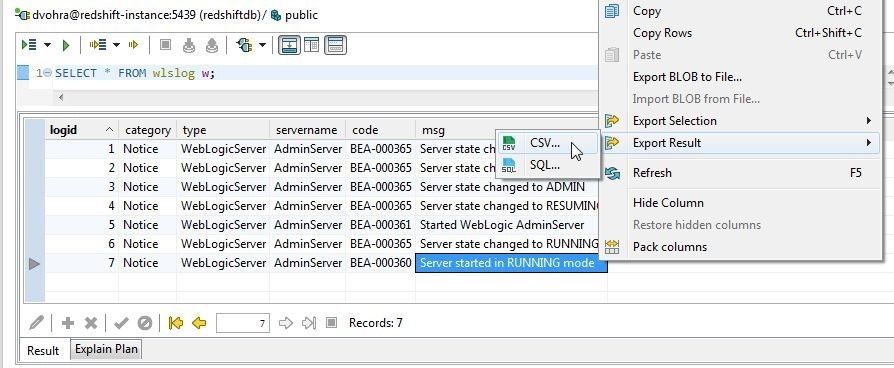Screen dimensions: 894x368
Task: Click the Export Selection icon
Action: tap(612, 121)
